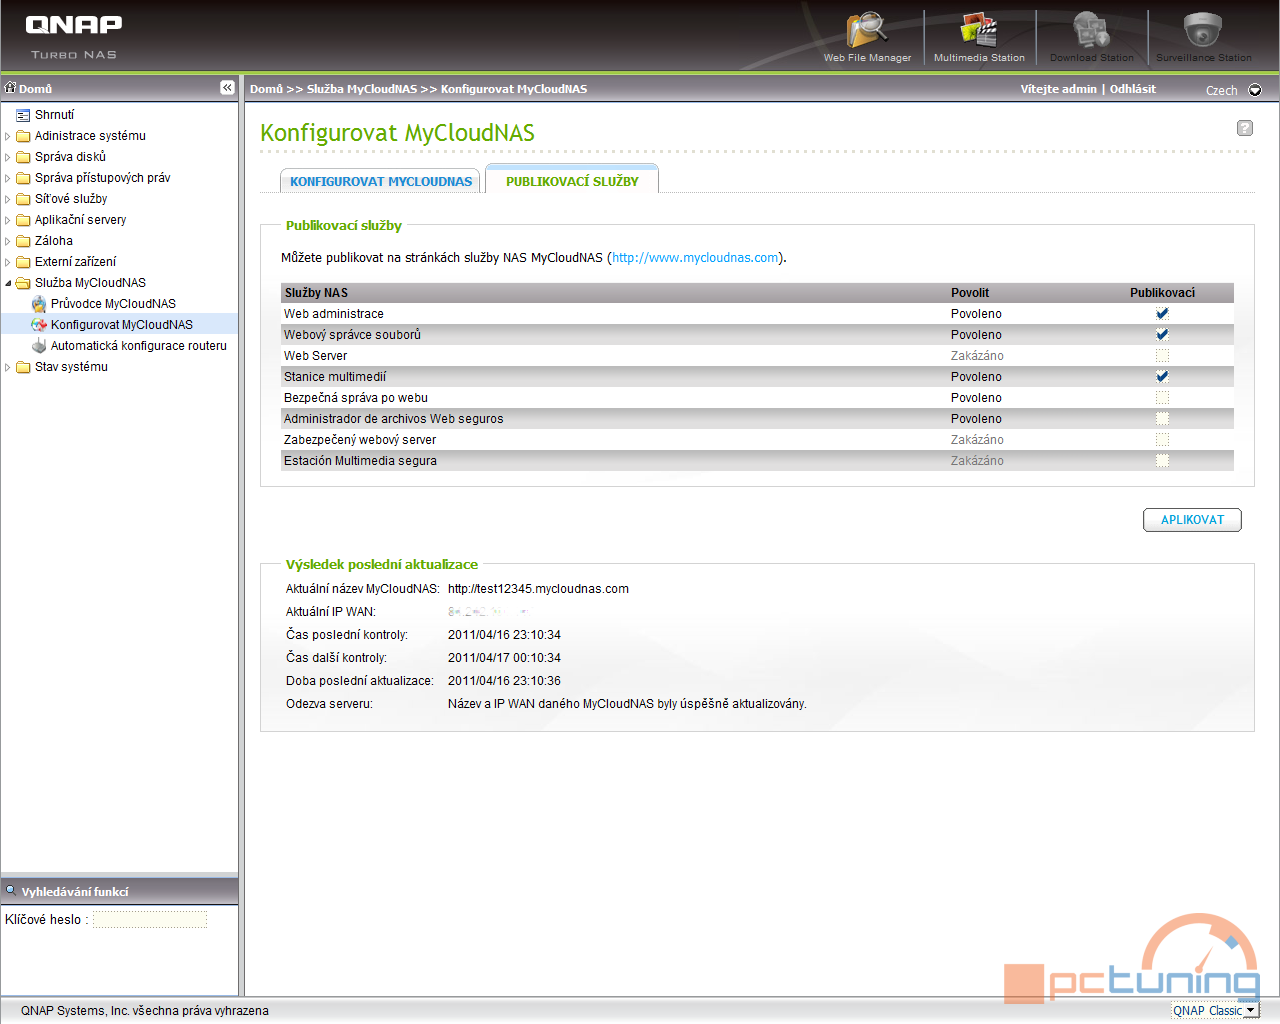This screenshot has width=1280, height=1024.
Task: Click Služba MyCloudNAS breadcrumb link
Action: tap(362, 89)
